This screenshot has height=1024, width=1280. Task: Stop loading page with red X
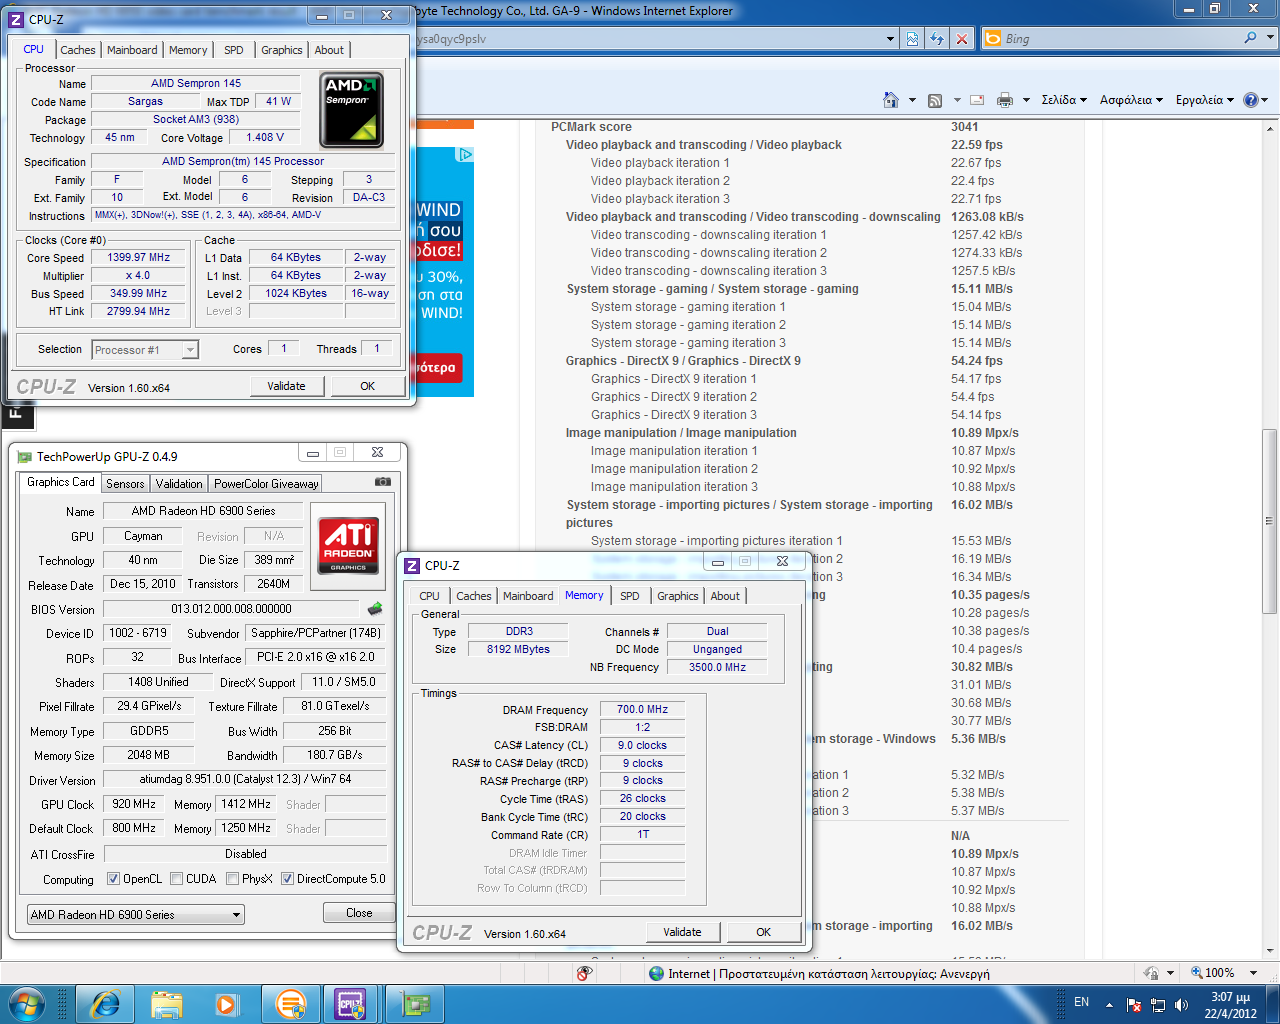(x=962, y=38)
